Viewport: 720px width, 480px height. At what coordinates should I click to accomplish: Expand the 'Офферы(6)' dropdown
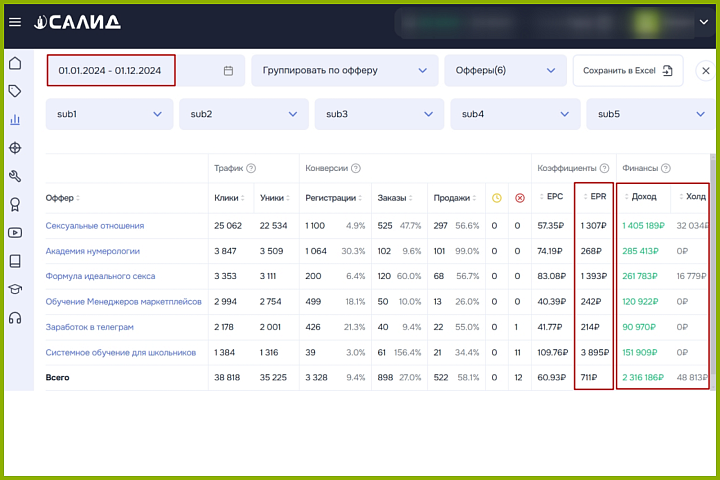point(504,71)
